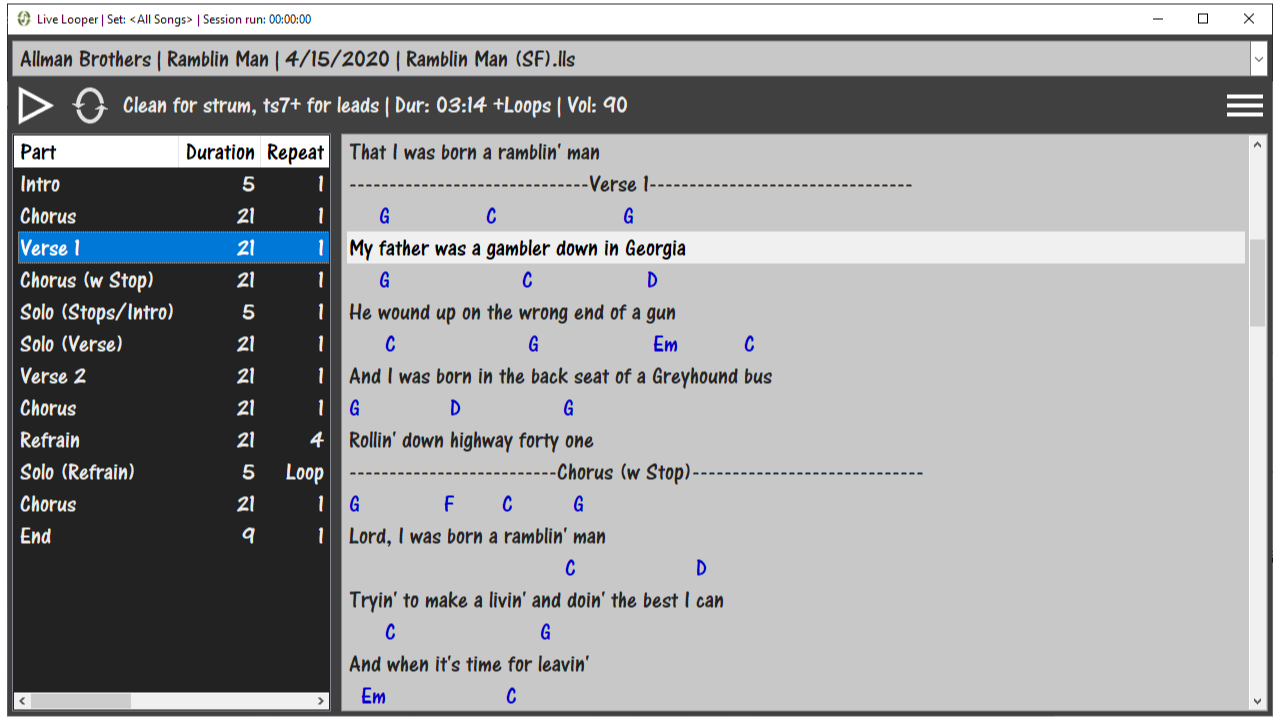This screenshot has width=1280, height=720.
Task: Click the parts list scroll right arrow
Action: (321, 701)
